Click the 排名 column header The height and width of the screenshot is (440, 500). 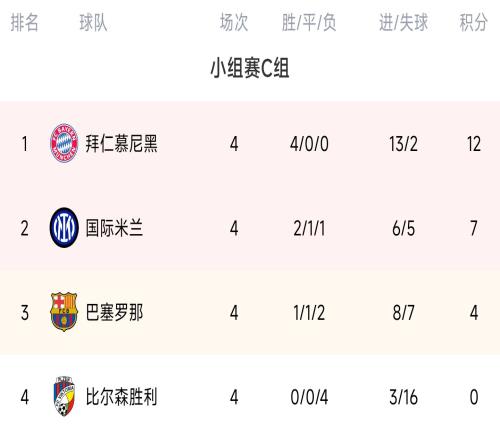(24, 23)
